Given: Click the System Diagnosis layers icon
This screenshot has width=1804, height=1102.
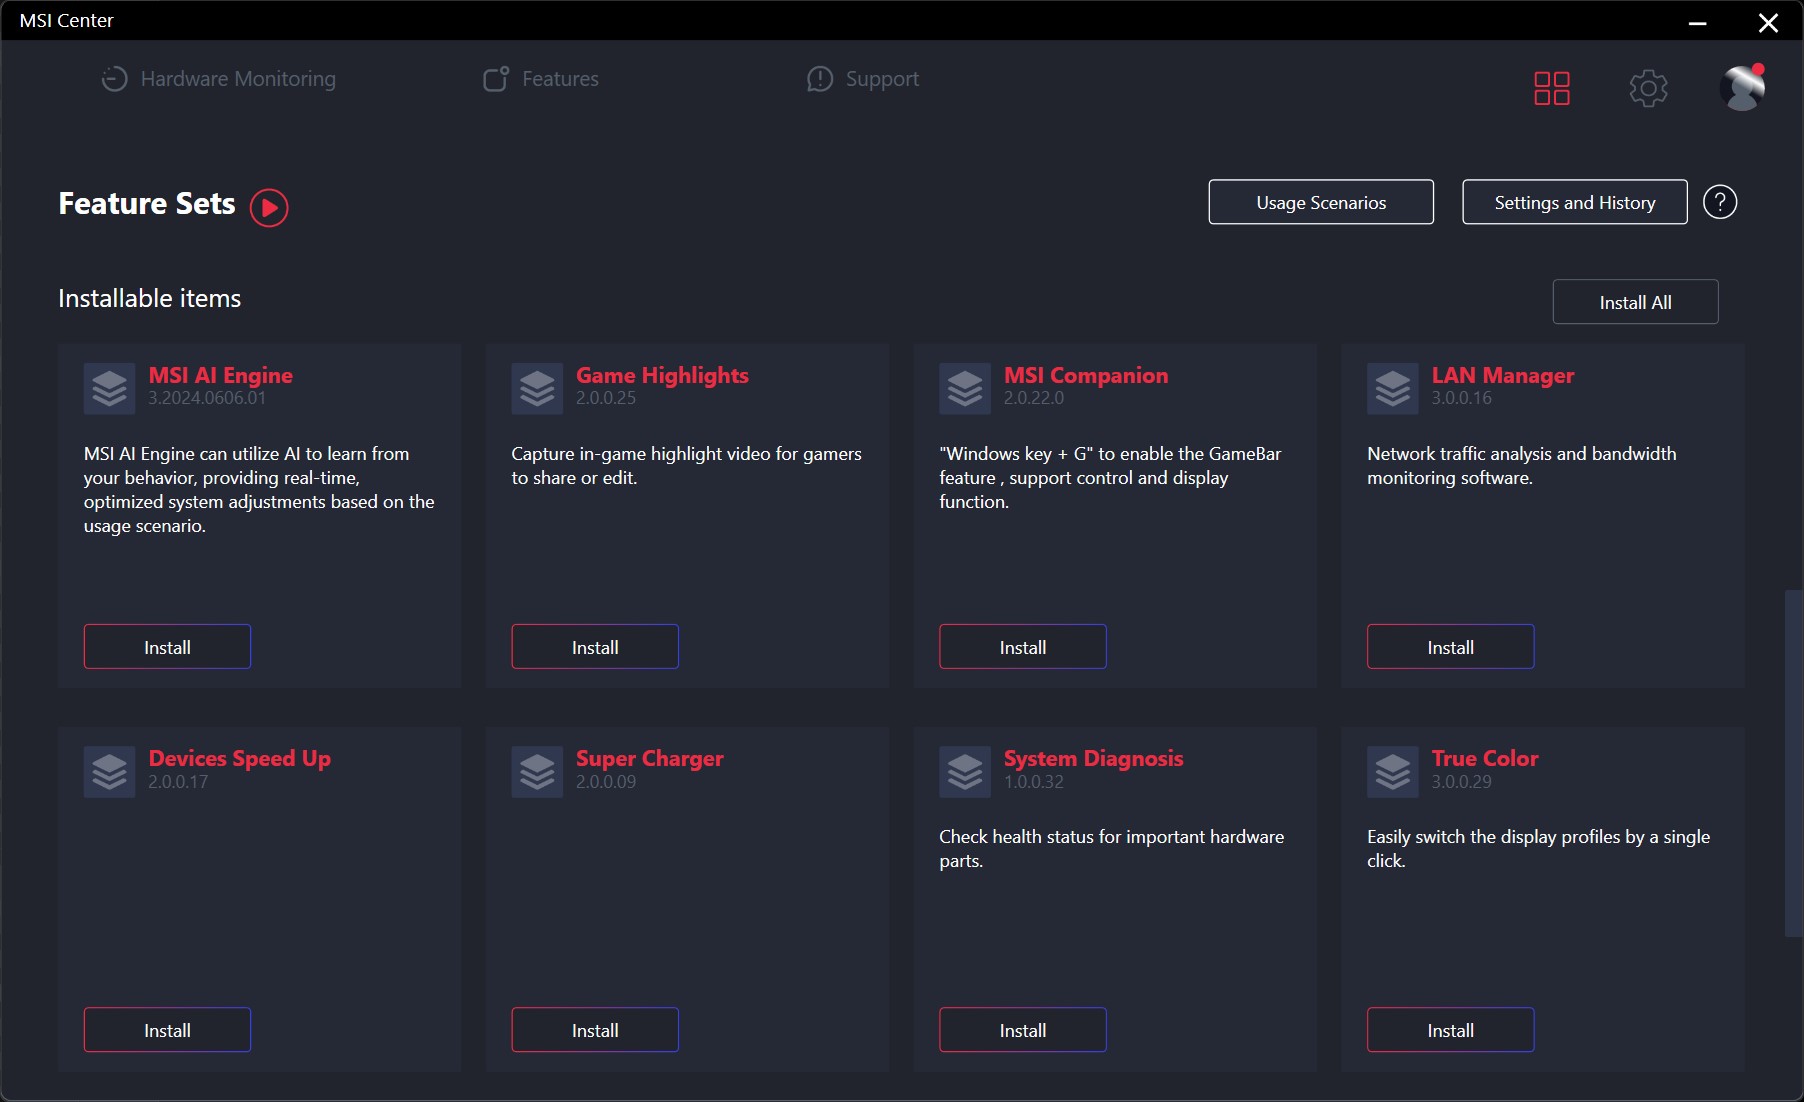Looking at the screenshot, I should click(x=965, y=771).
